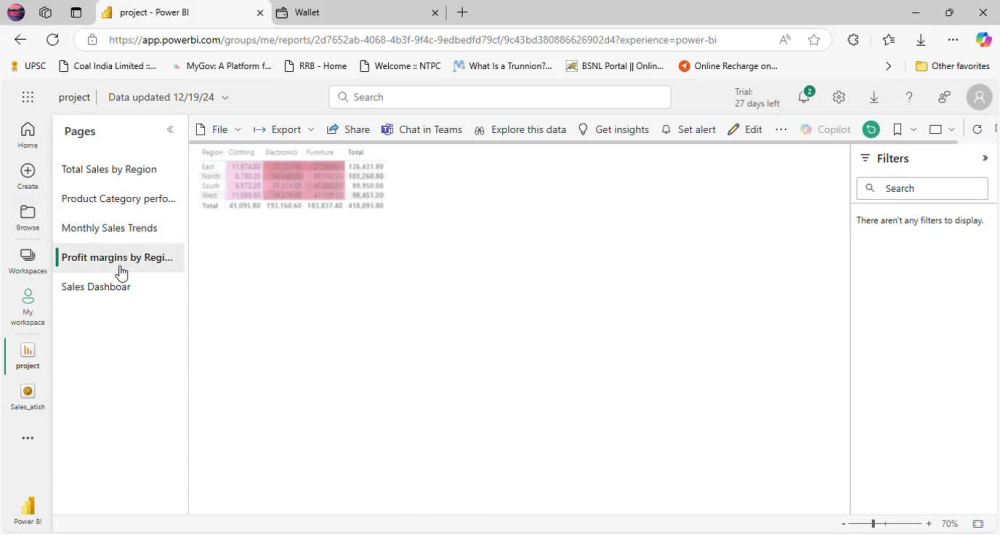Open a new browser tab
Image resolution: width=1000 pixels, height=535 pixels.
462,12
